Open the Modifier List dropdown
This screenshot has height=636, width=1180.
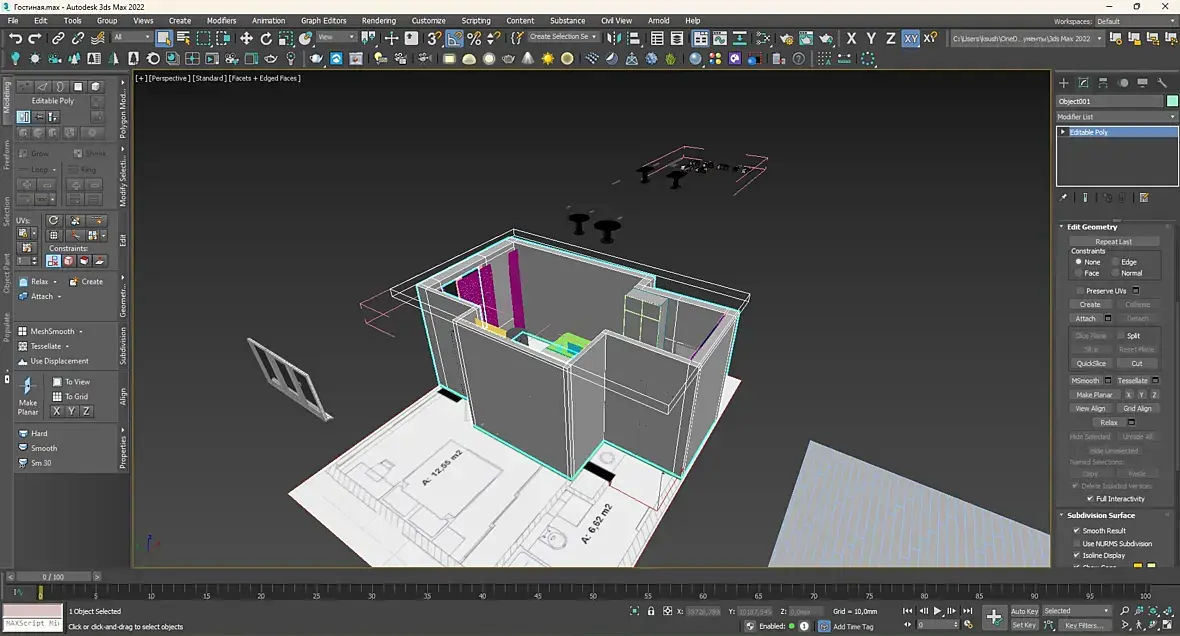click(1116, 117)
